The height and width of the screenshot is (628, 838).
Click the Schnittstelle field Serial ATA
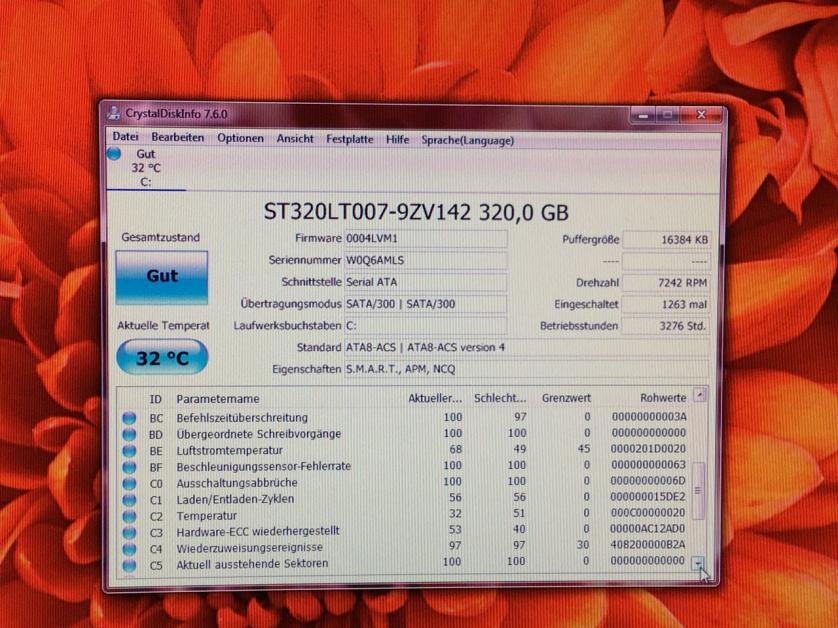click(425, 282)
